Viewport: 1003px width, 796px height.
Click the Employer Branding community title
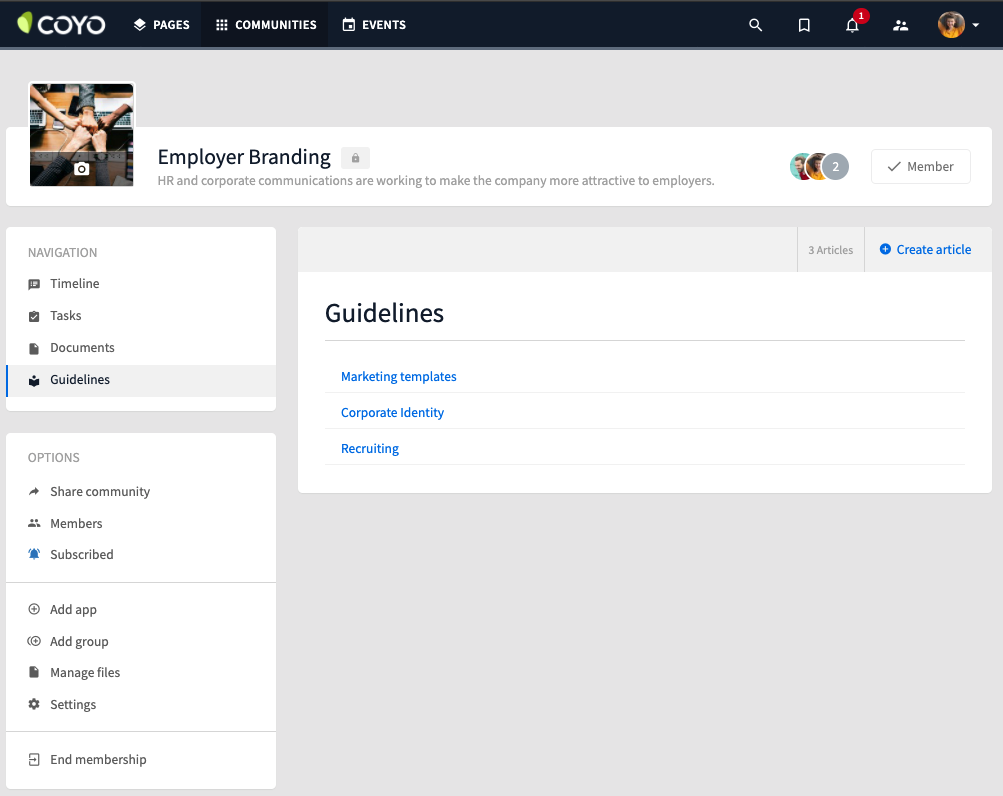click(244, 157)
